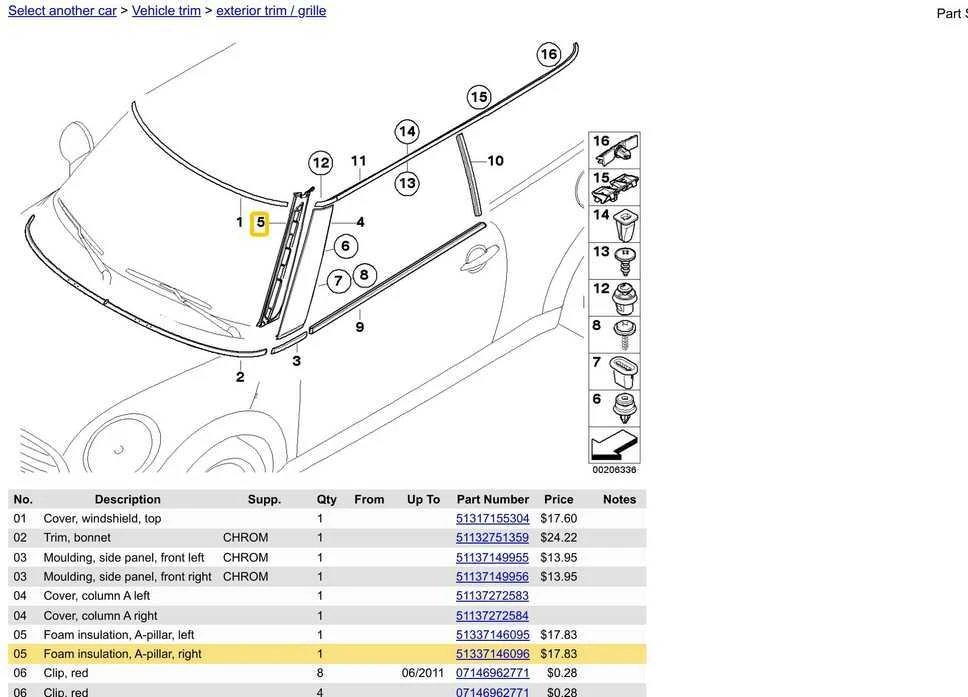
Task: Select 'Moulding, side panel, front right' text
Action: point(127,577)
